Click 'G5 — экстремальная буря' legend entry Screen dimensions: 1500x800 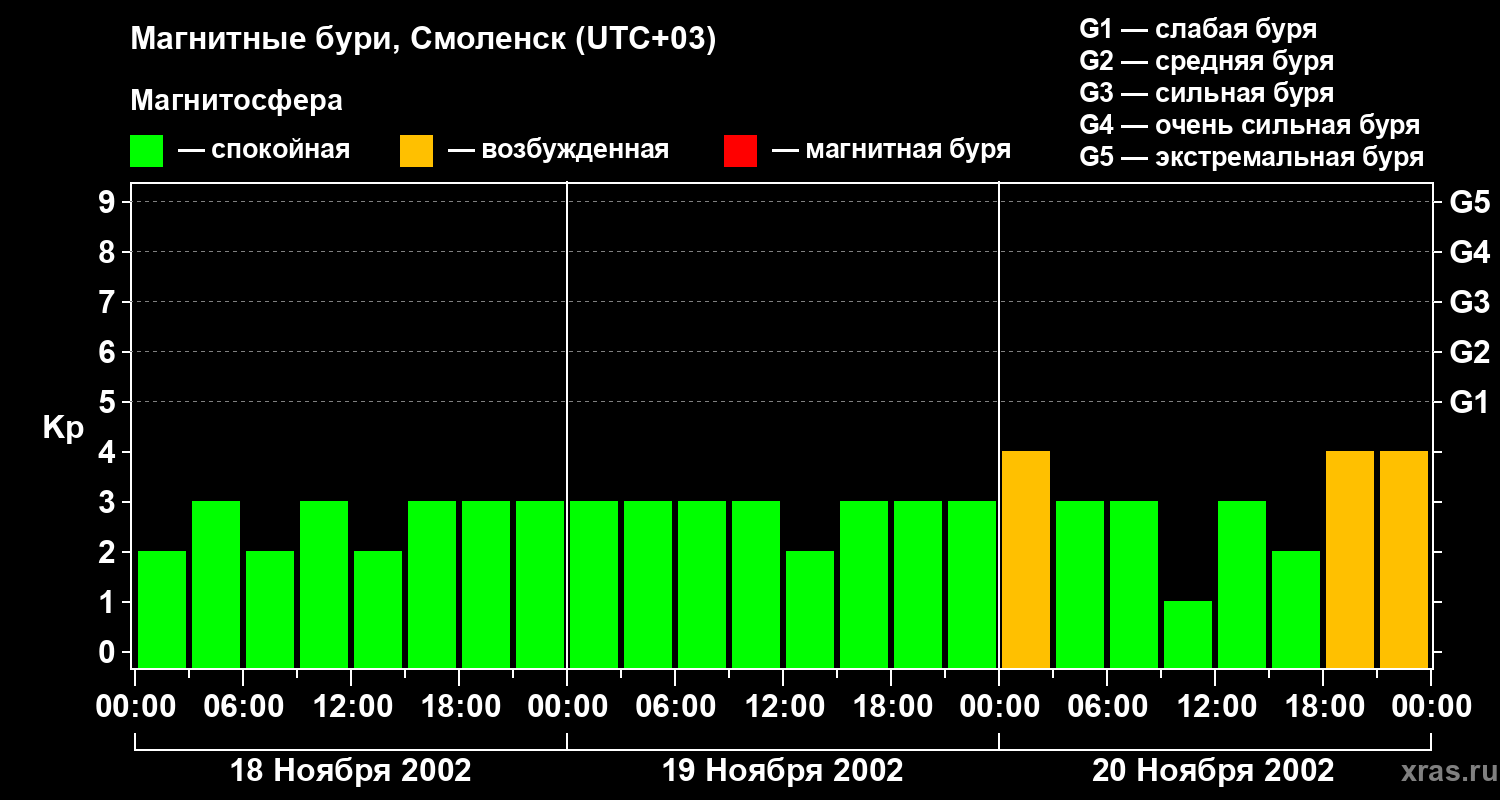tap(1252, 157)
